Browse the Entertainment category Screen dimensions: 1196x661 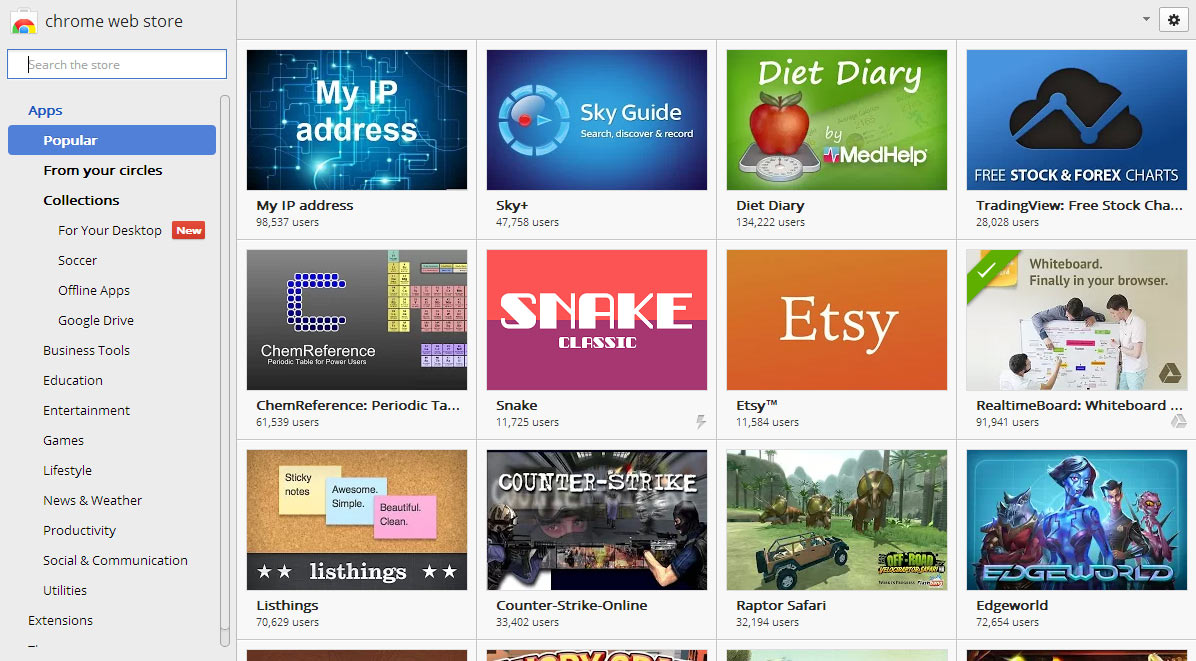click(x=86, y=410)
